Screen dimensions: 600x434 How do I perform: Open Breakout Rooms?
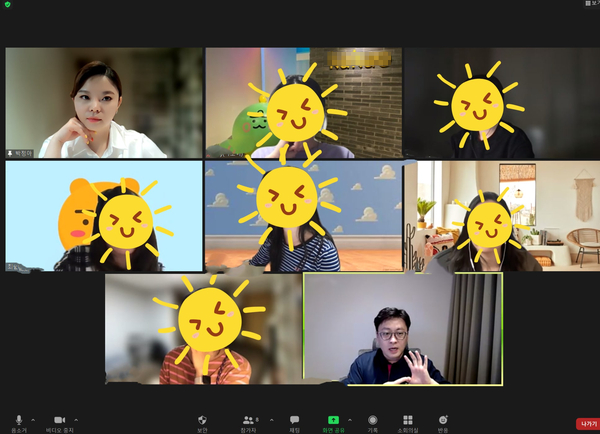pos(408,423)
